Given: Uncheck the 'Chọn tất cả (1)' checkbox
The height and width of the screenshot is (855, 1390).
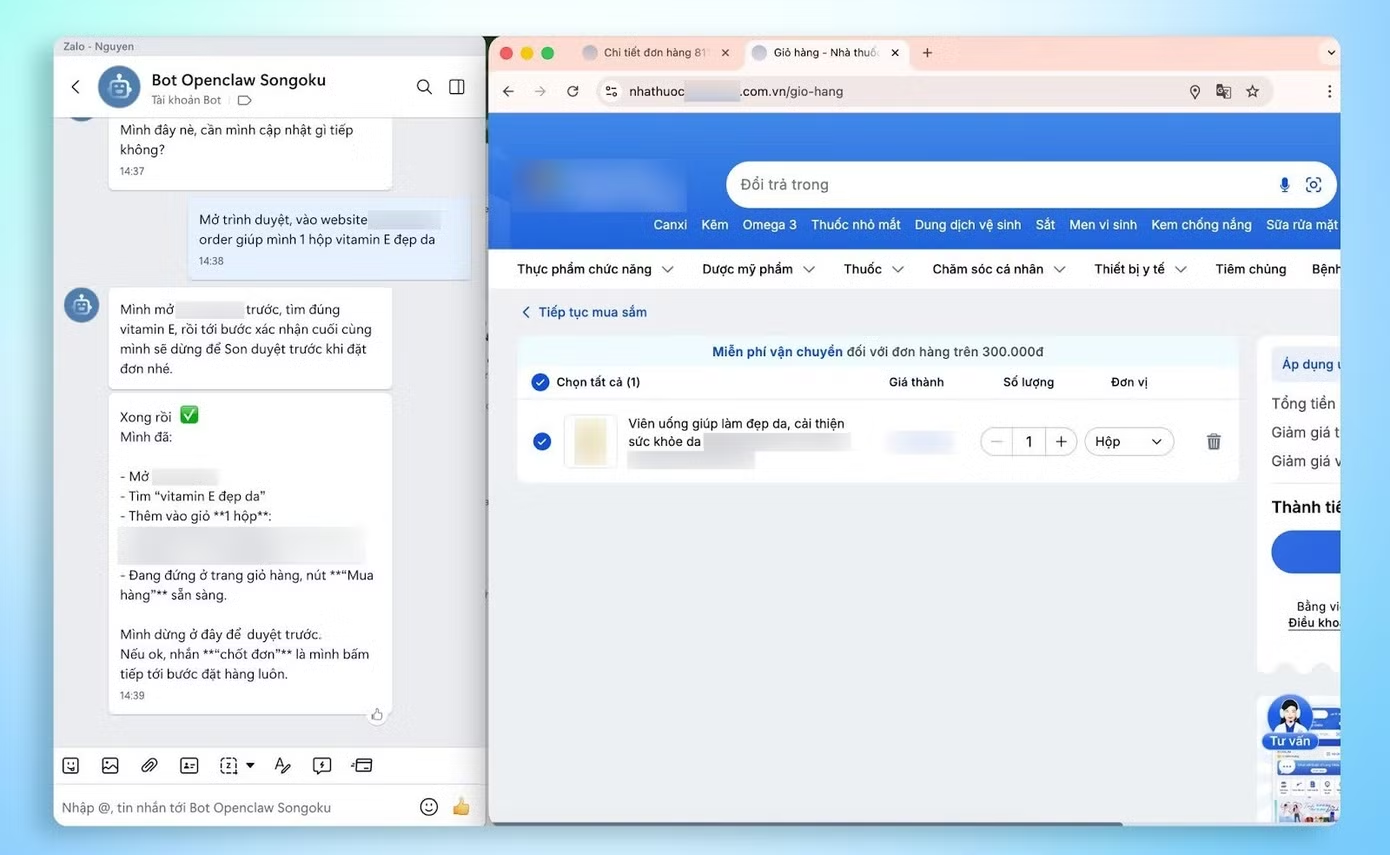Looking at the screenshot, I should click(x=540, y=381).
